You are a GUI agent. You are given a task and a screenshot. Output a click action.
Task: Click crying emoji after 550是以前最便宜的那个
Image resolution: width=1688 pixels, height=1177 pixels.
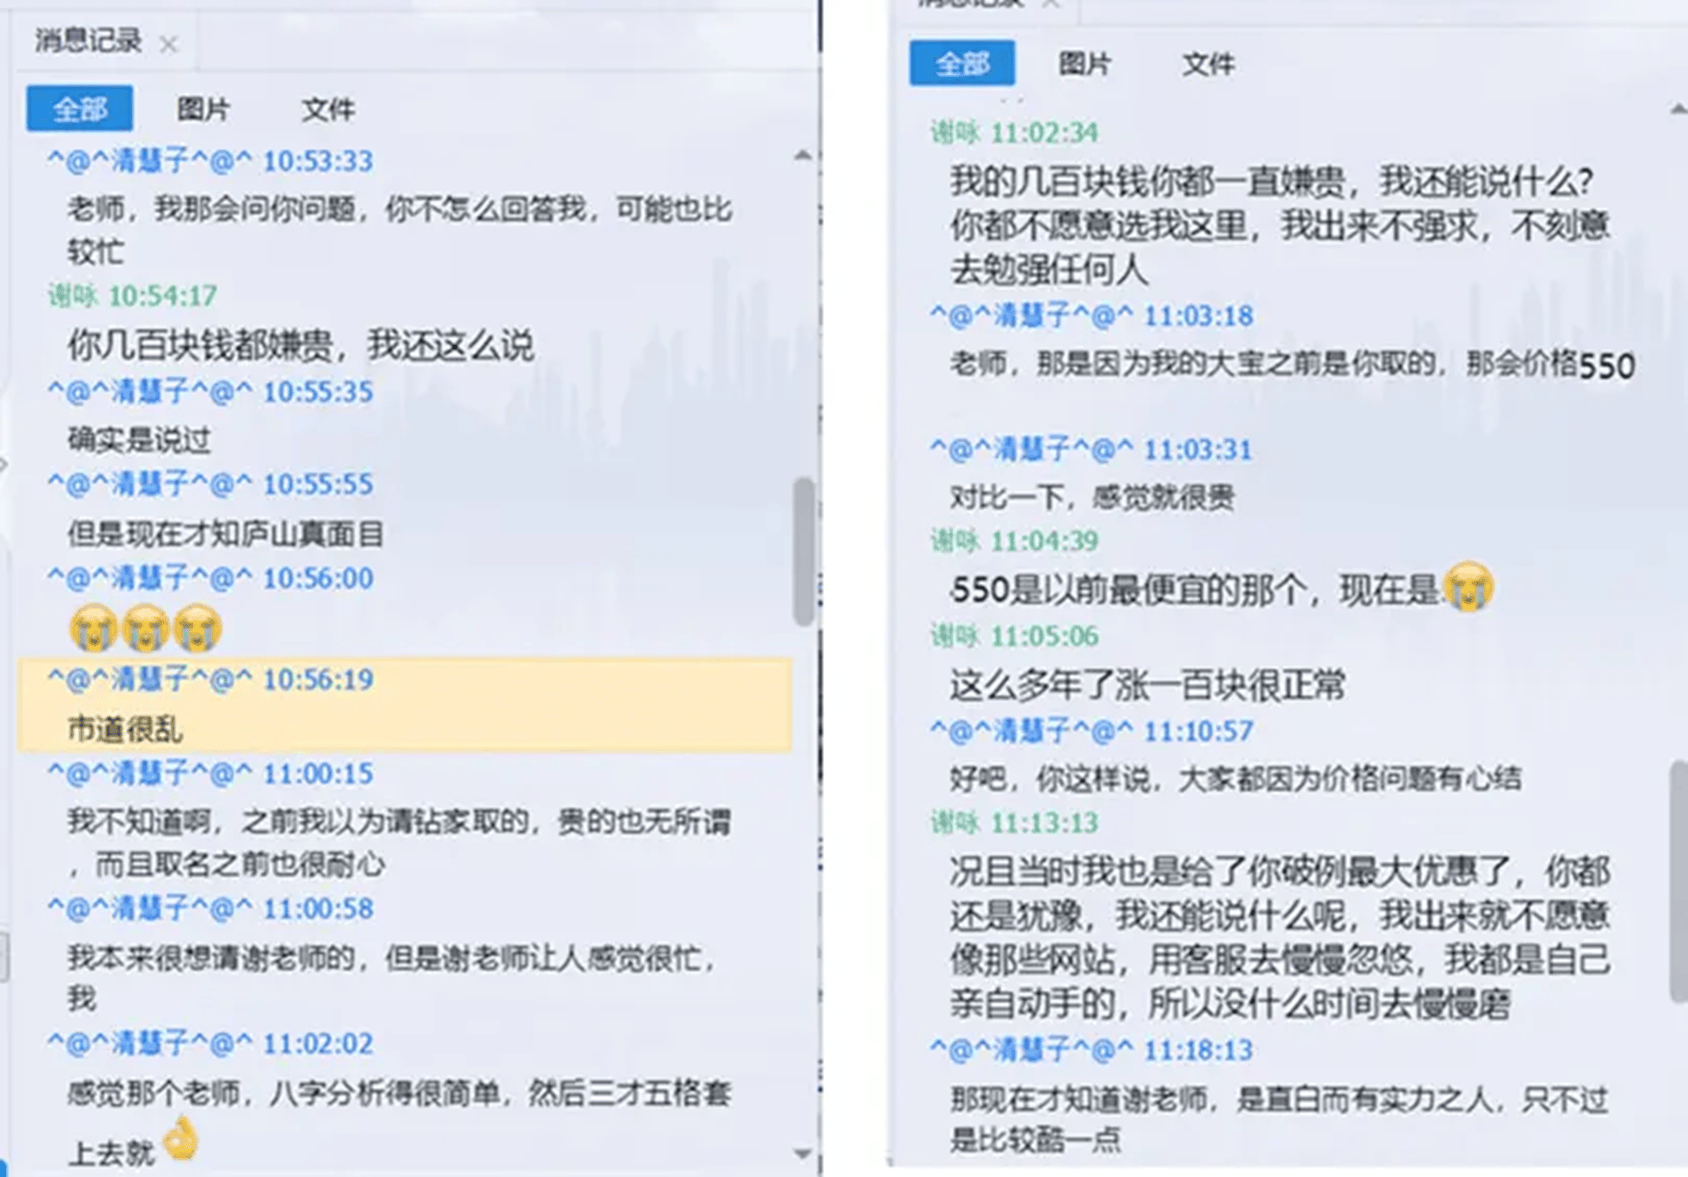(x=1468, y=587)
